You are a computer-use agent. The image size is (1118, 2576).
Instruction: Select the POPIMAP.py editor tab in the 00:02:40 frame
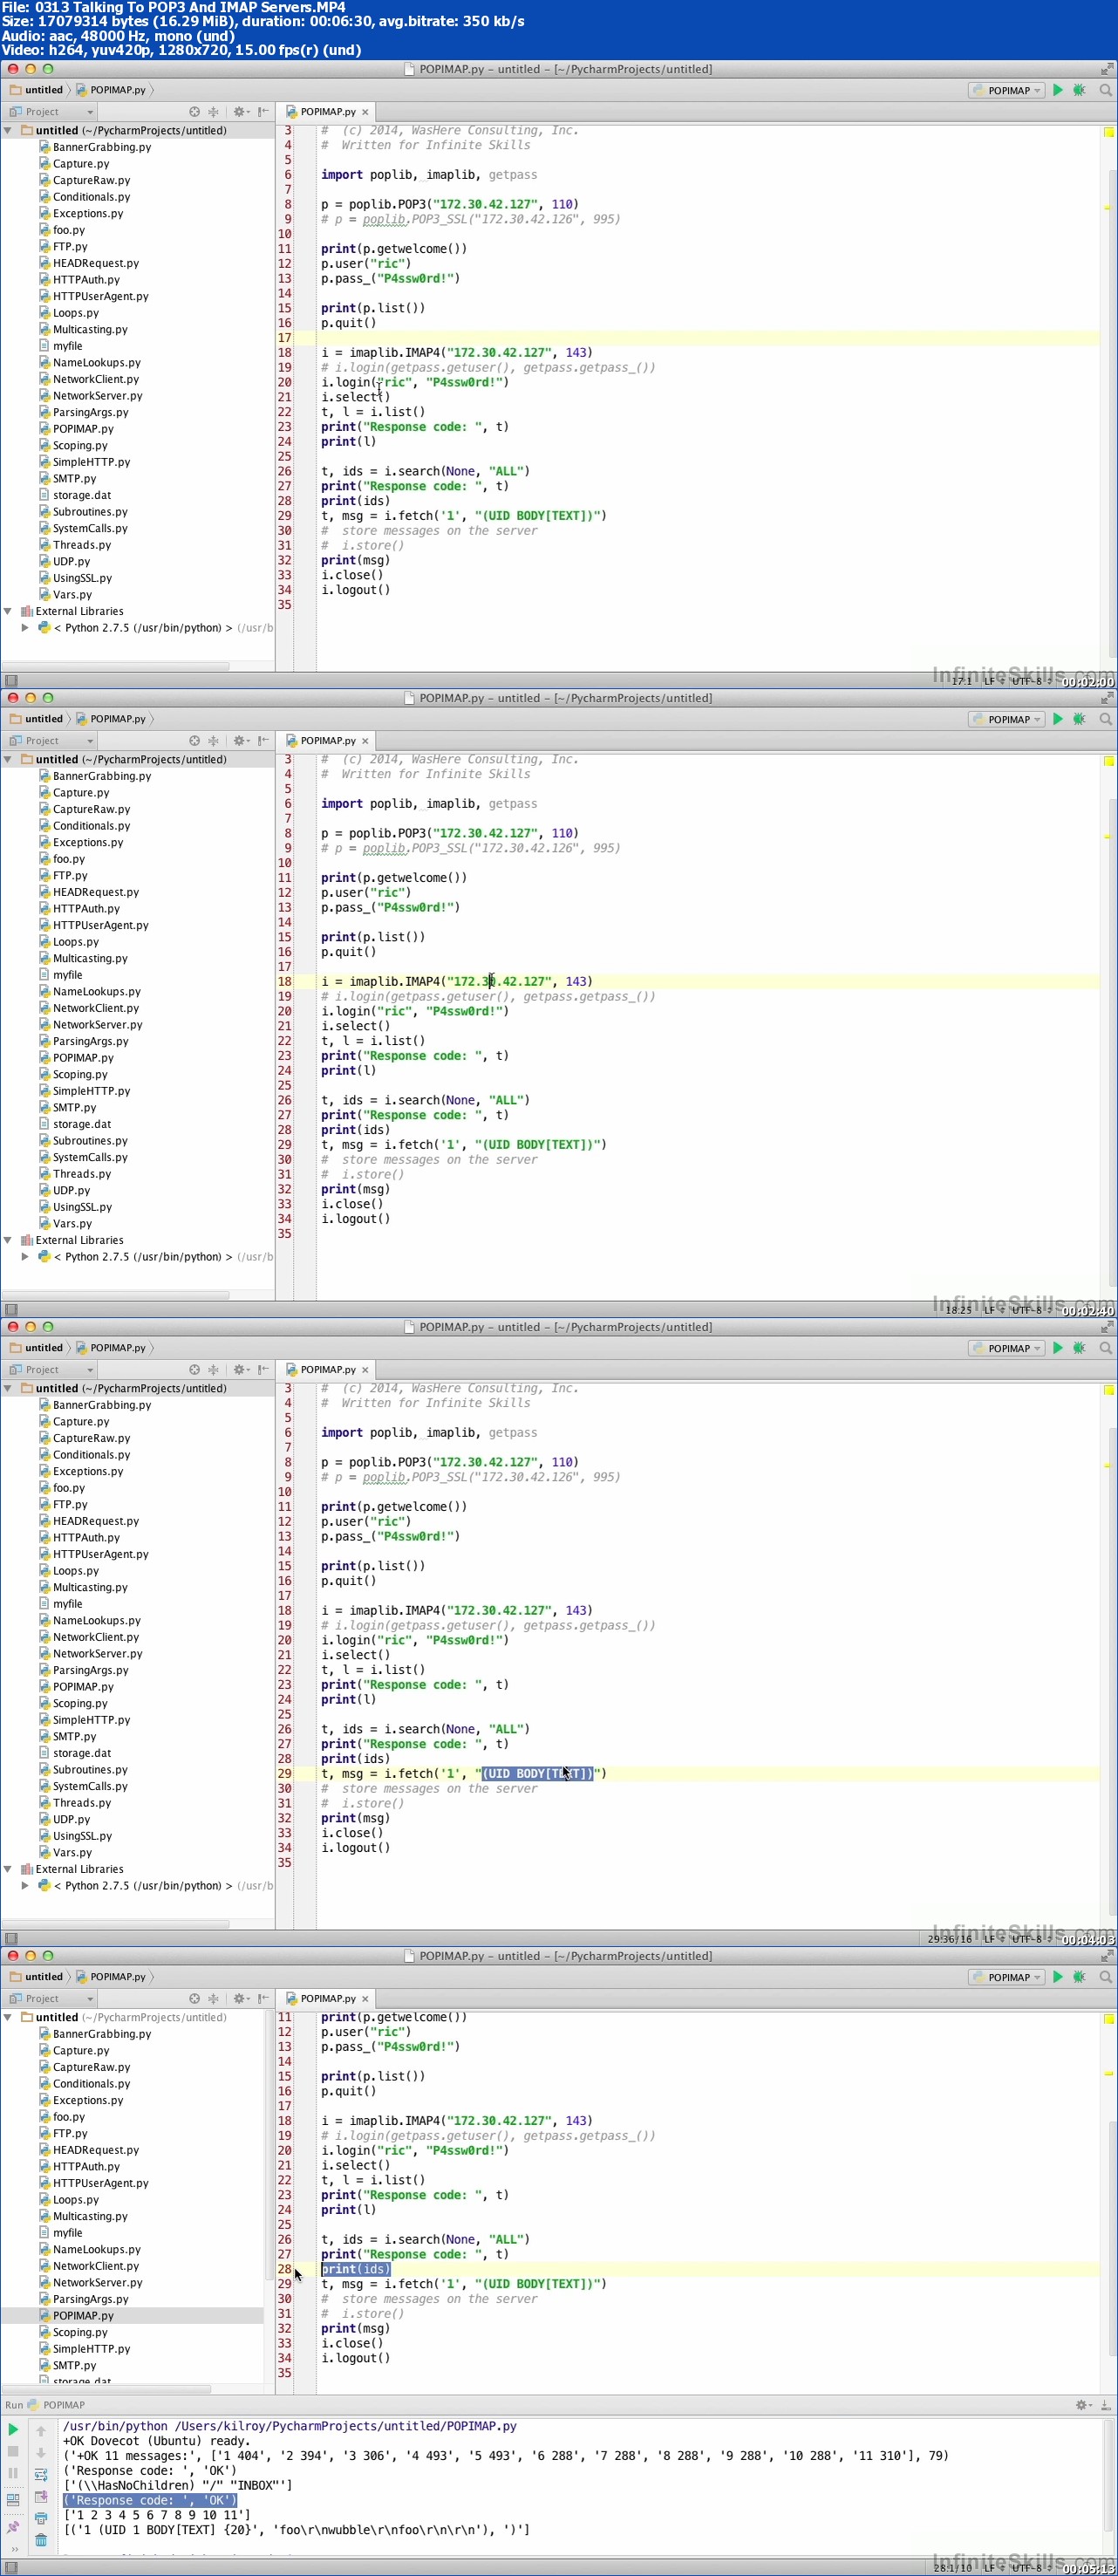(327, 741)
